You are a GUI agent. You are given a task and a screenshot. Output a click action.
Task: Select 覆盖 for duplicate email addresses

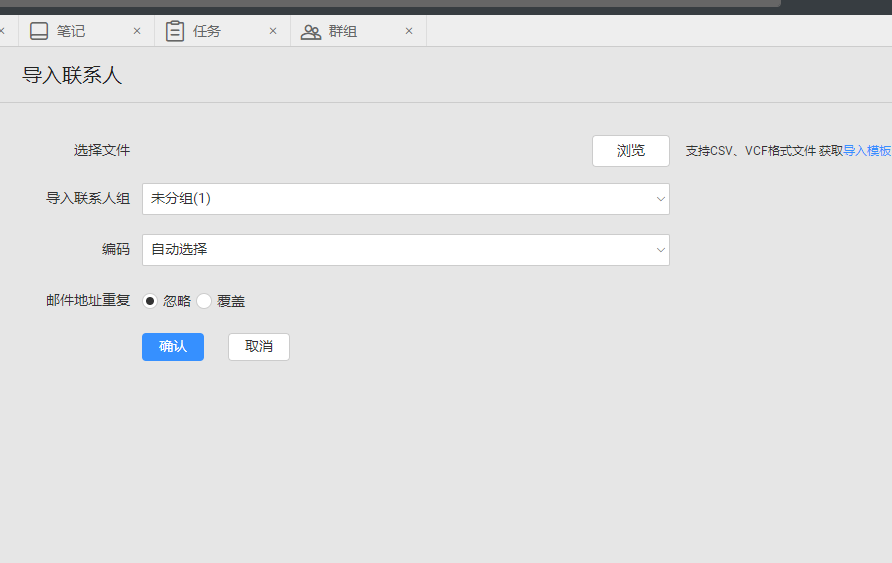[204, 301]
